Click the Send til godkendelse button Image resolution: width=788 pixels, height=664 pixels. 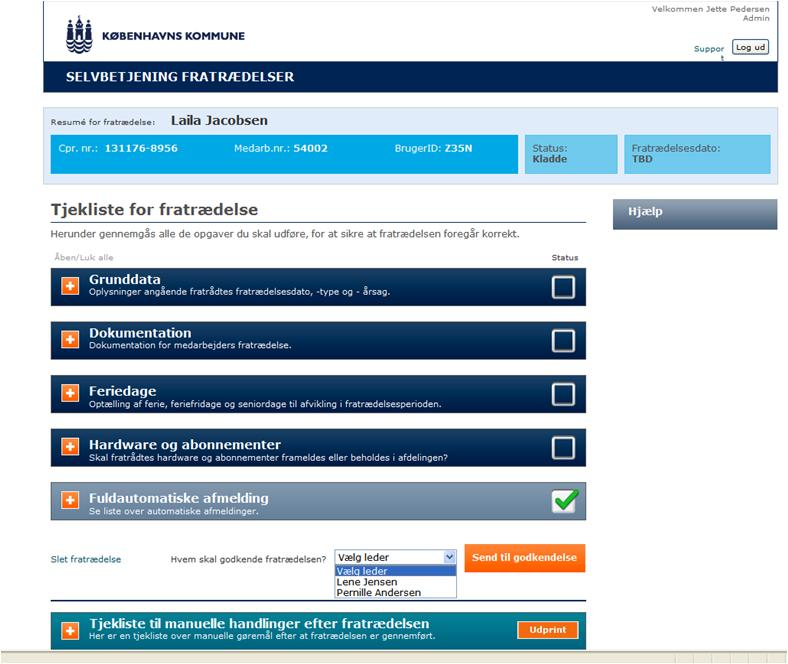525,558
